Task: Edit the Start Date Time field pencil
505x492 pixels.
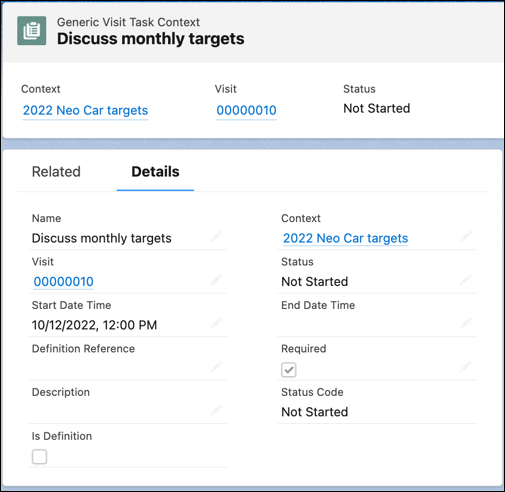Action: pyautogui.click(x=216, y=323)
